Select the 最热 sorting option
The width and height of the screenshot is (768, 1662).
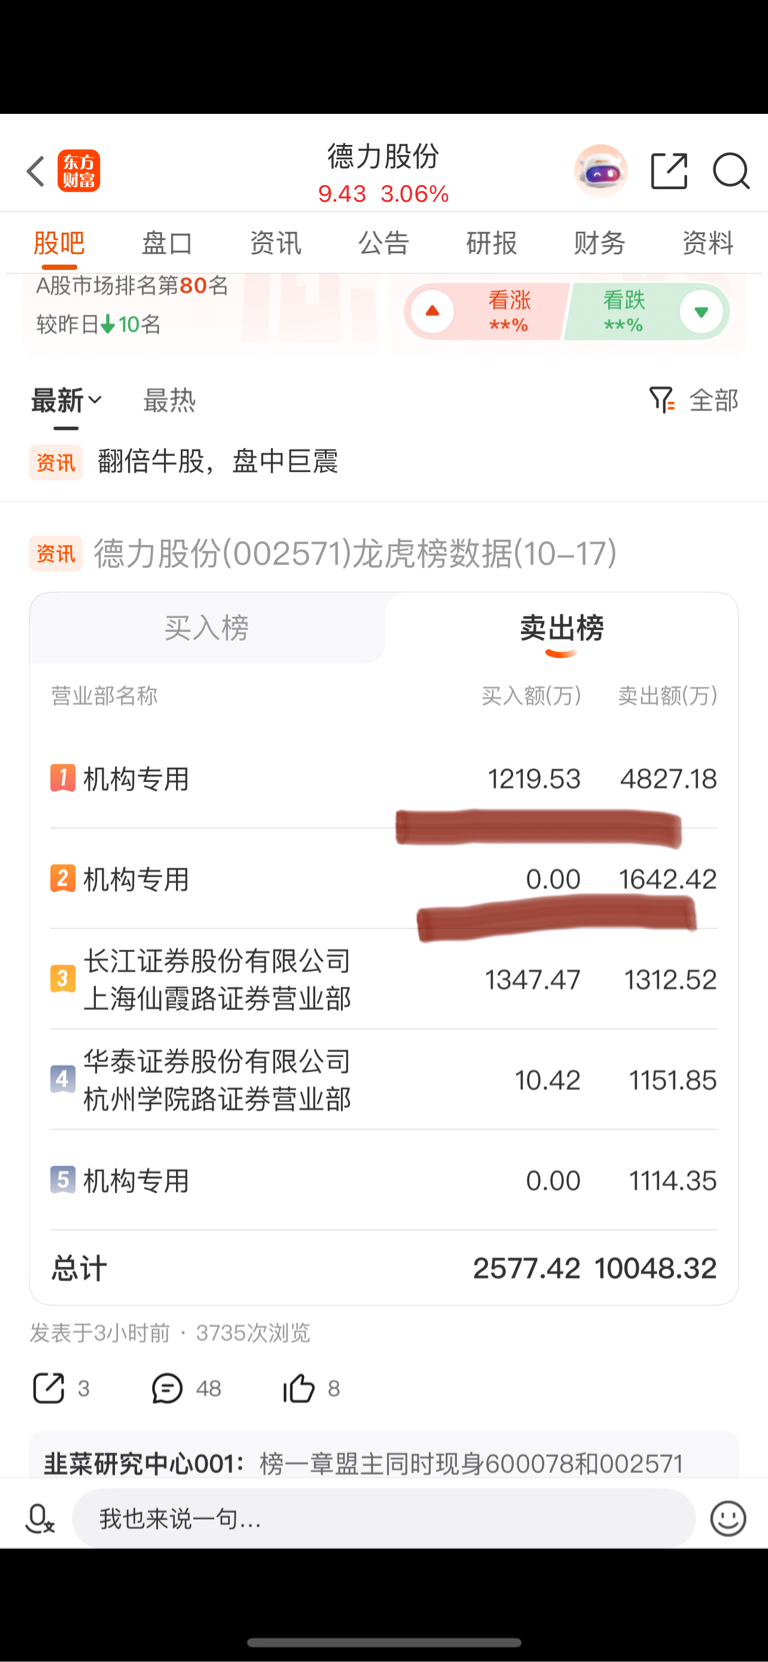[169, 400]
